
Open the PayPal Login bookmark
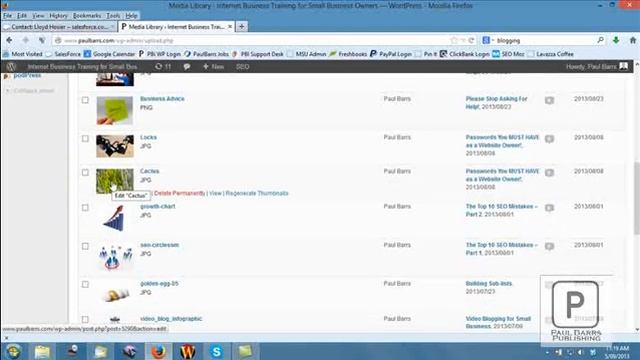391,54
